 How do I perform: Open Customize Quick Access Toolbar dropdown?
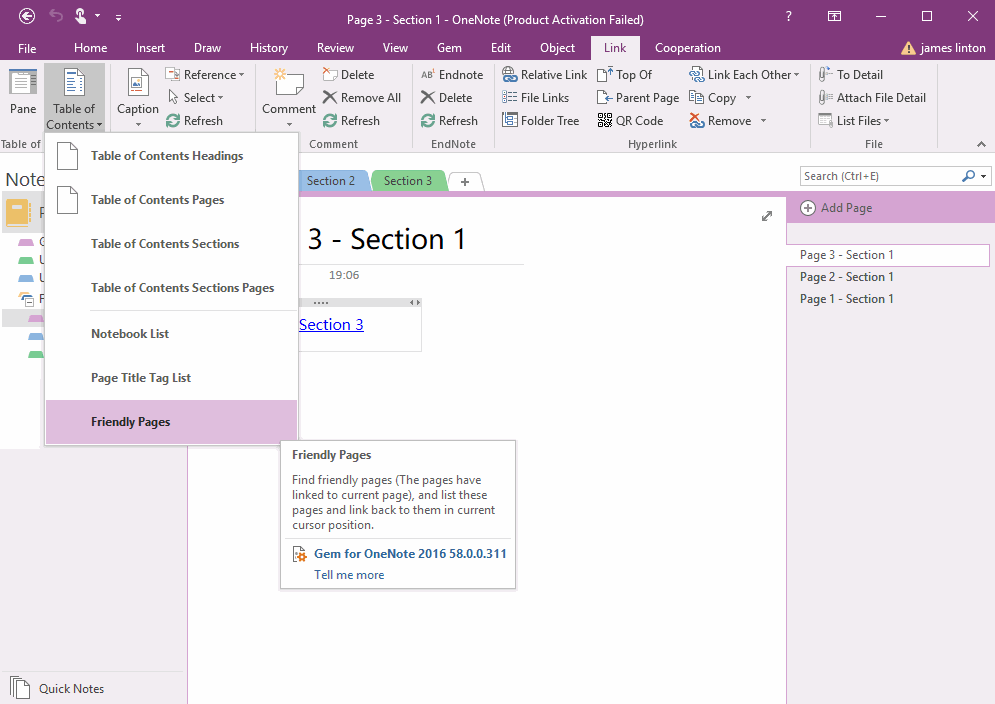coord(118,17)
